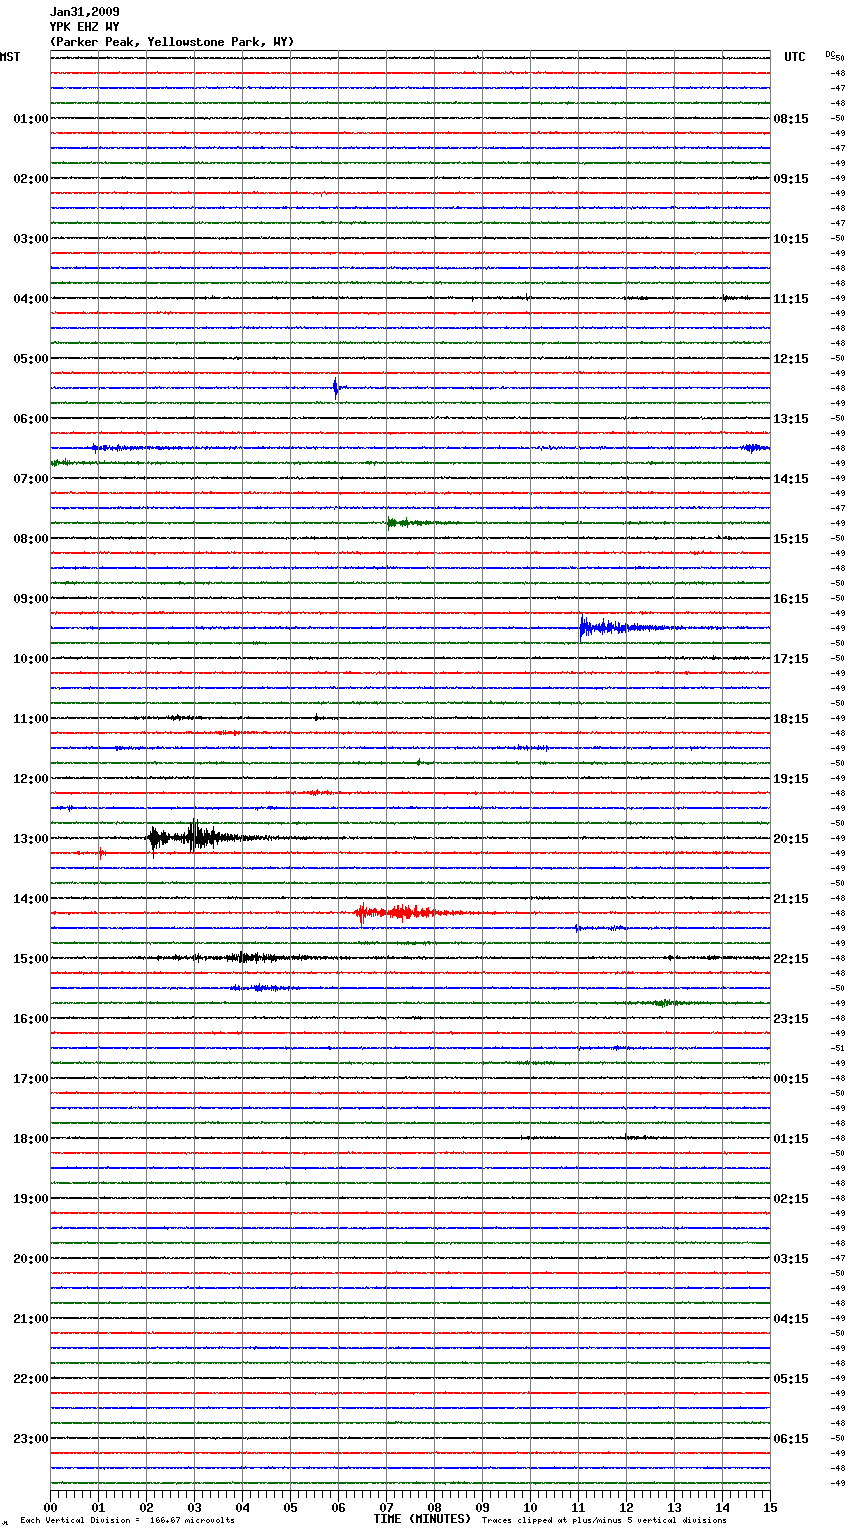Select the '07:00' MST row label

coord(30,479)
